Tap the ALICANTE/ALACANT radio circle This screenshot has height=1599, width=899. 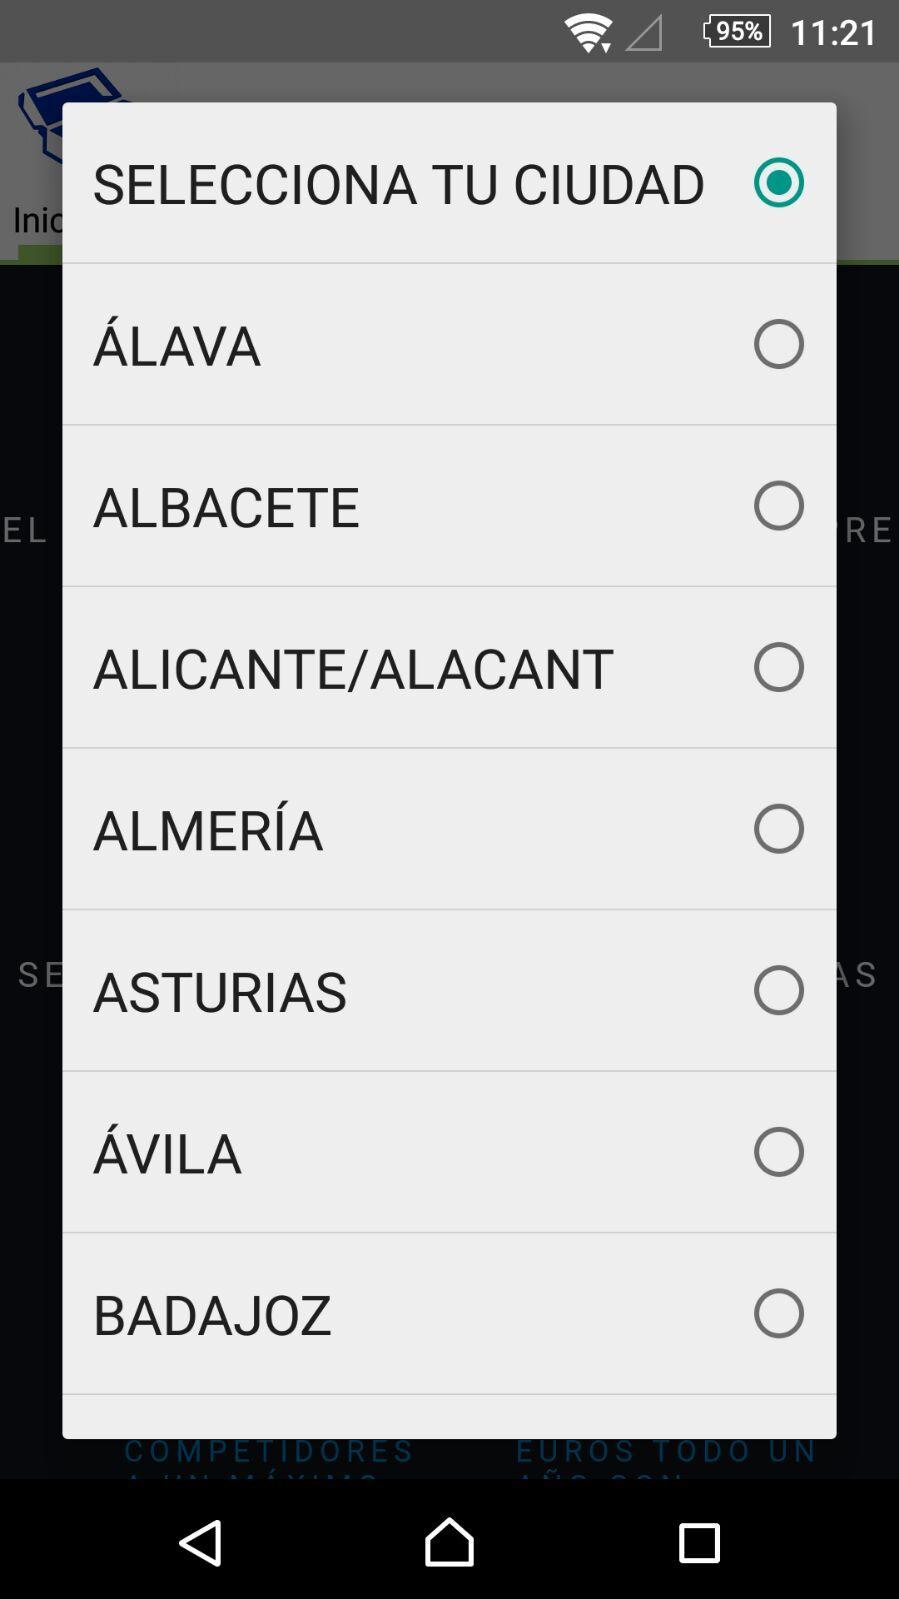tap(778, 667)
